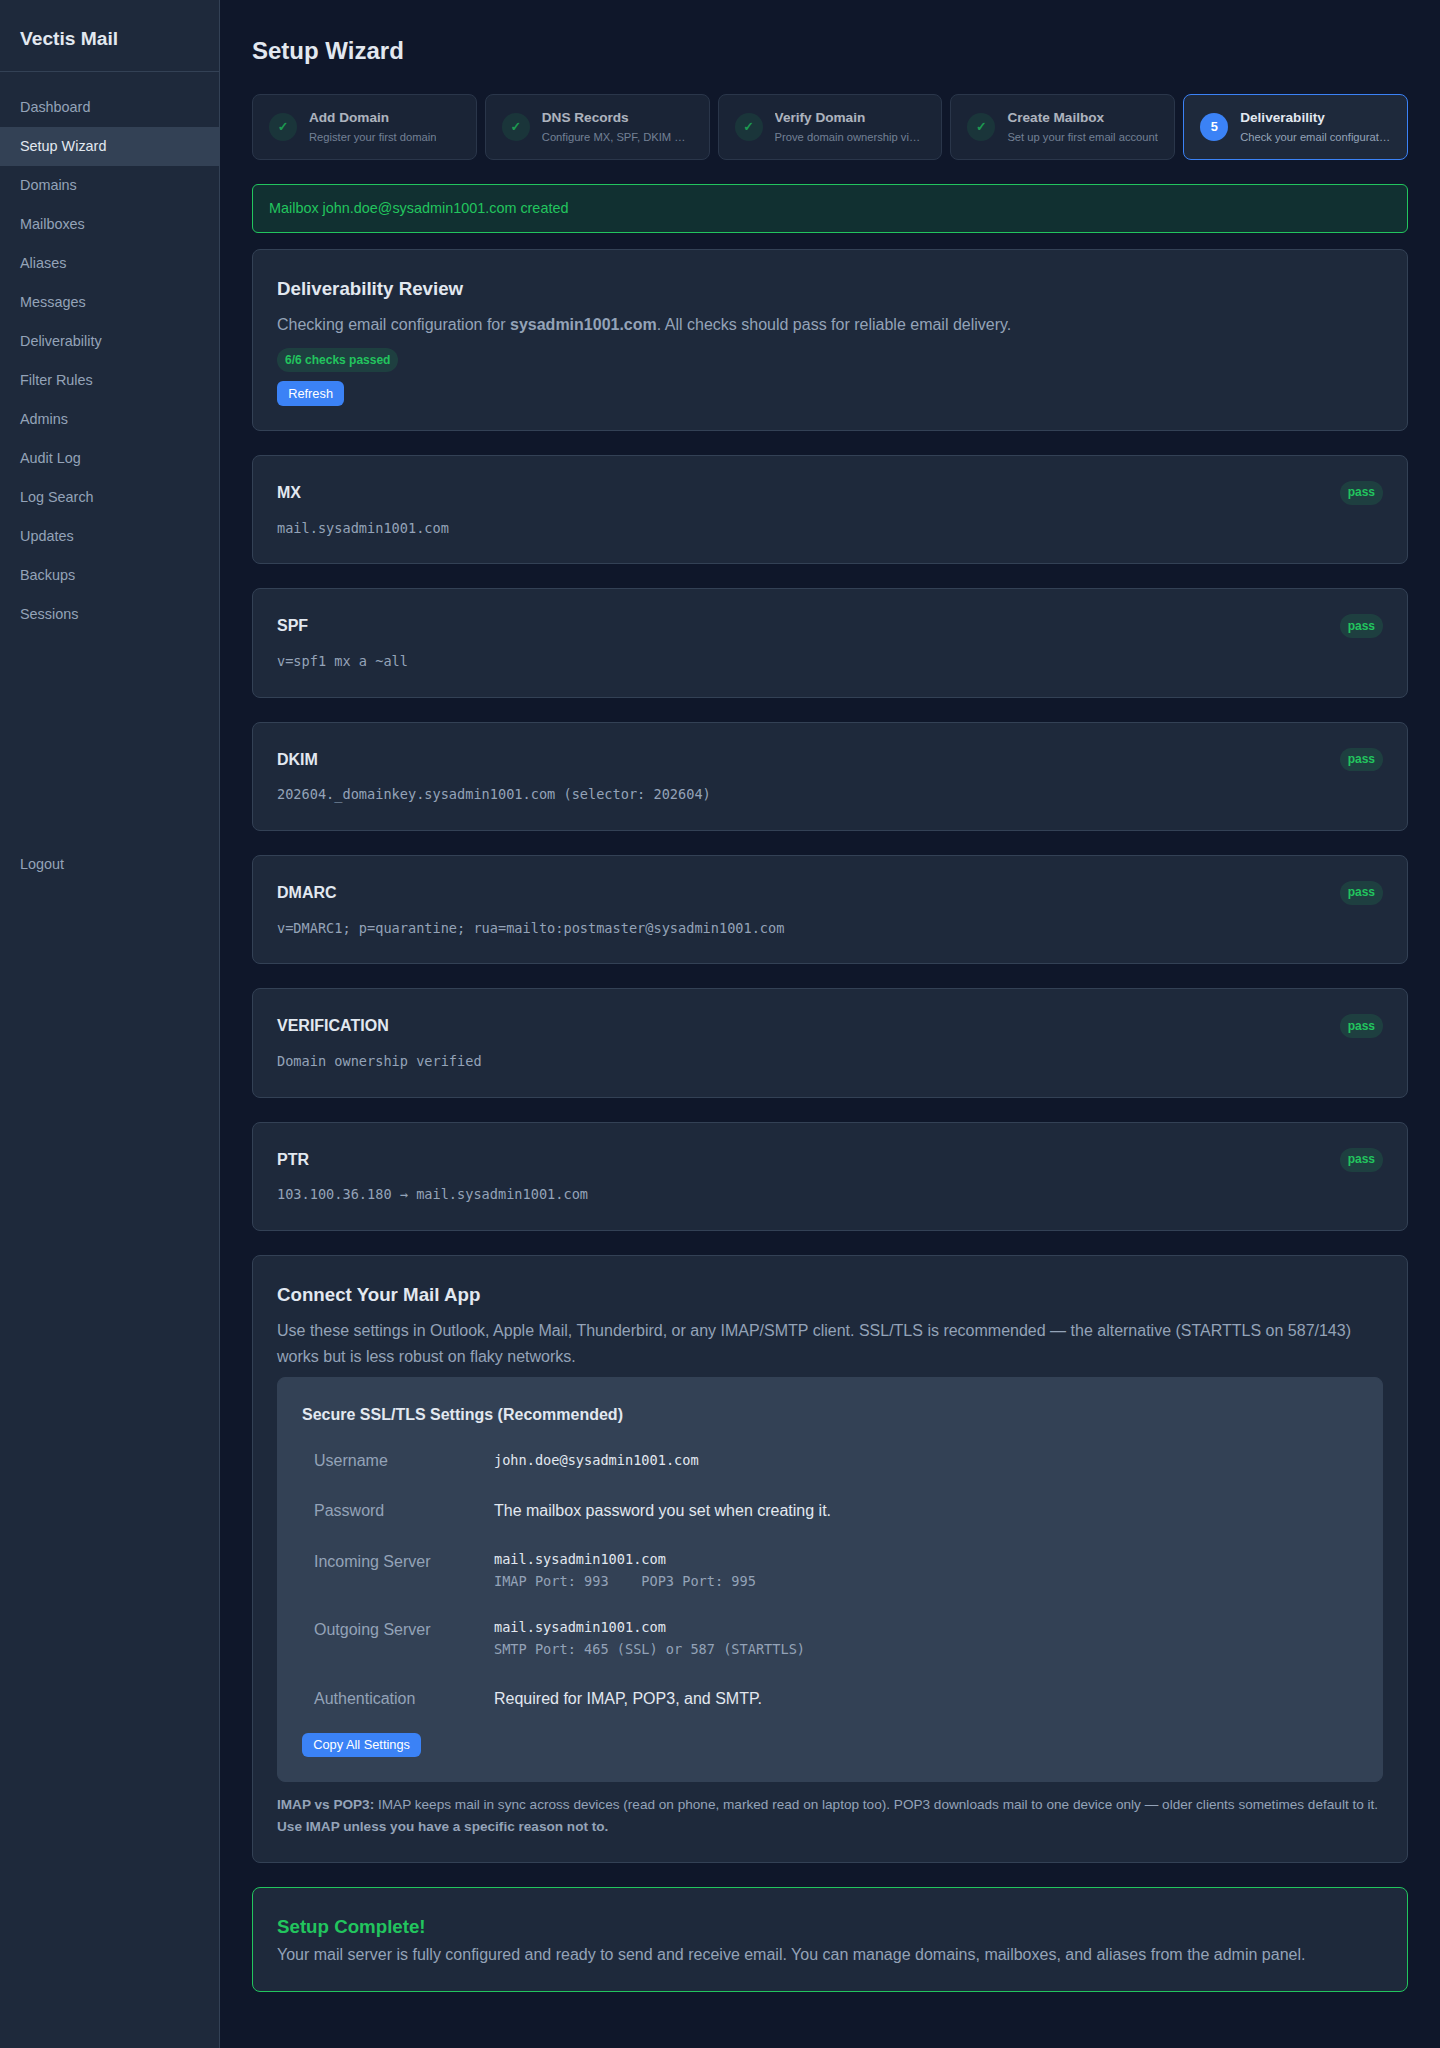Click the 'Setup Complete!' heading

[x=351, y=1926]
